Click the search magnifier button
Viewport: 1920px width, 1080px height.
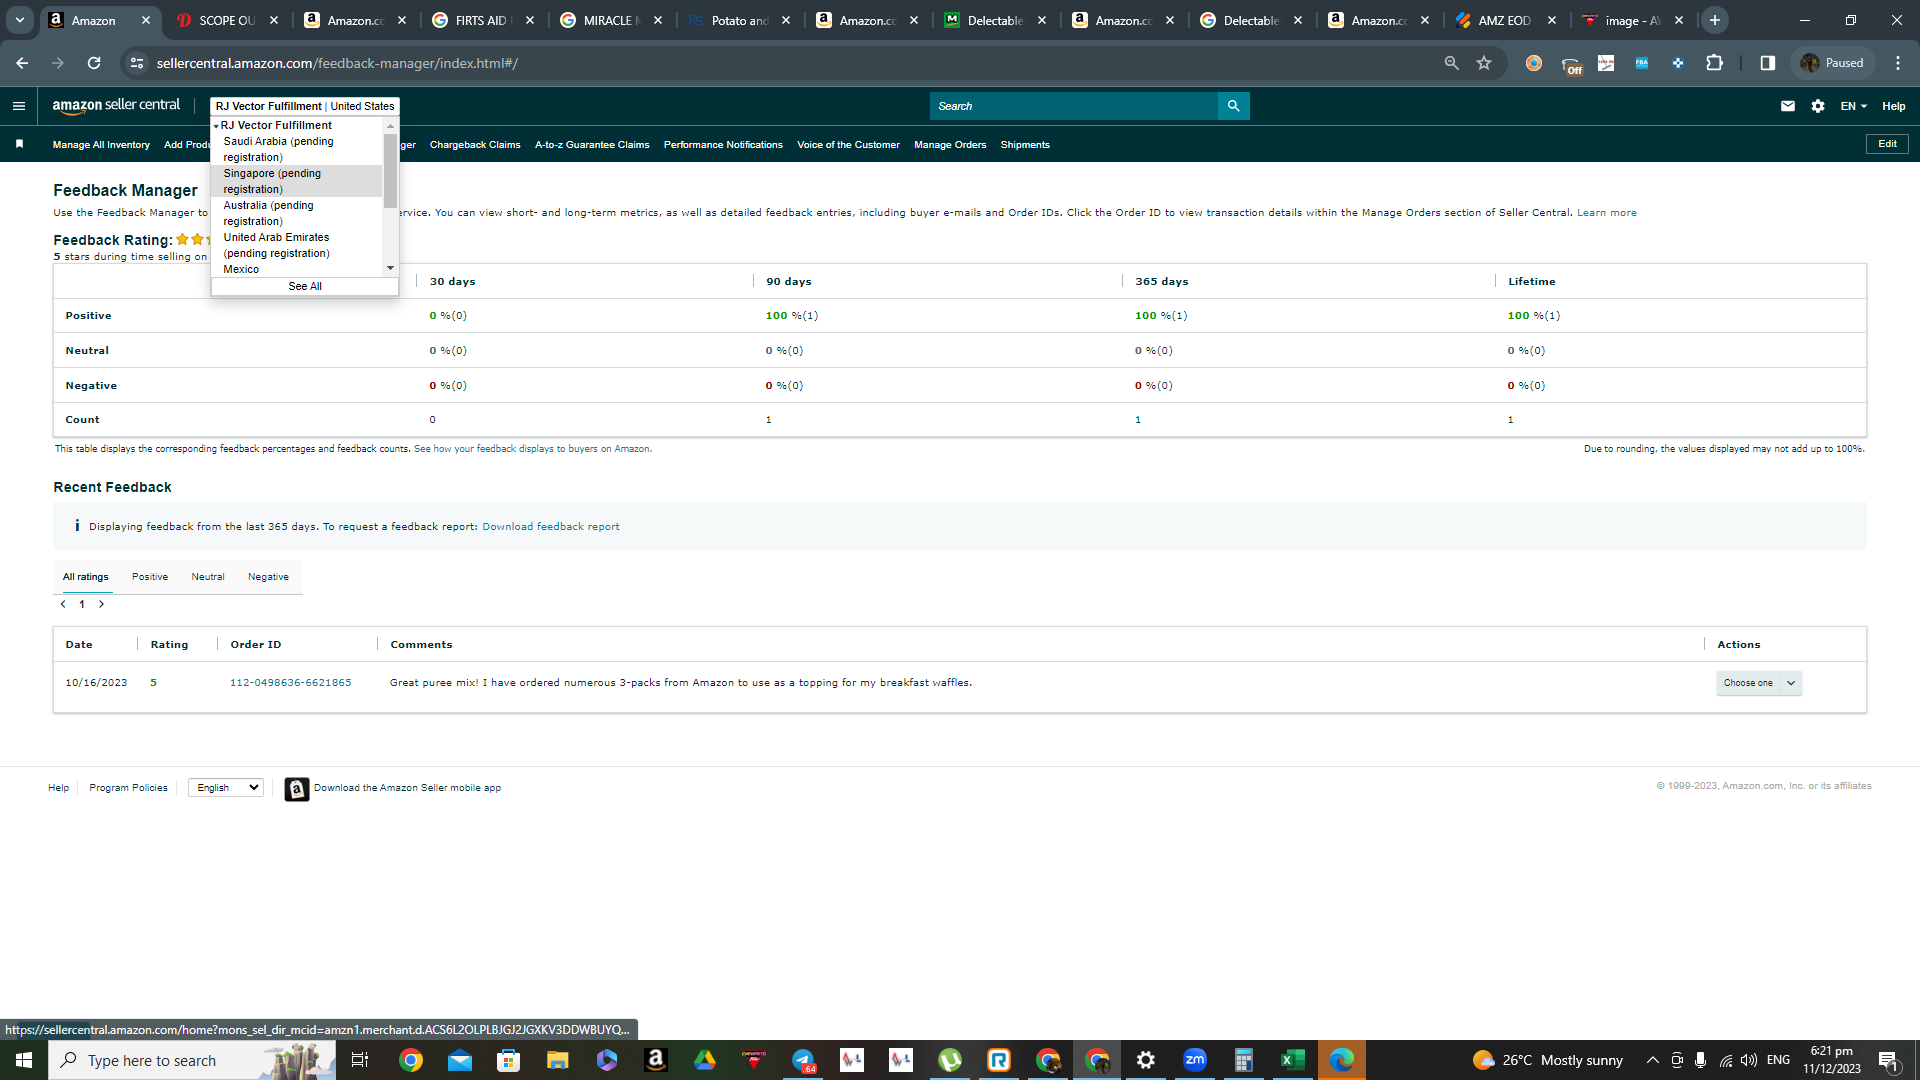click(x=1233, y=106)
